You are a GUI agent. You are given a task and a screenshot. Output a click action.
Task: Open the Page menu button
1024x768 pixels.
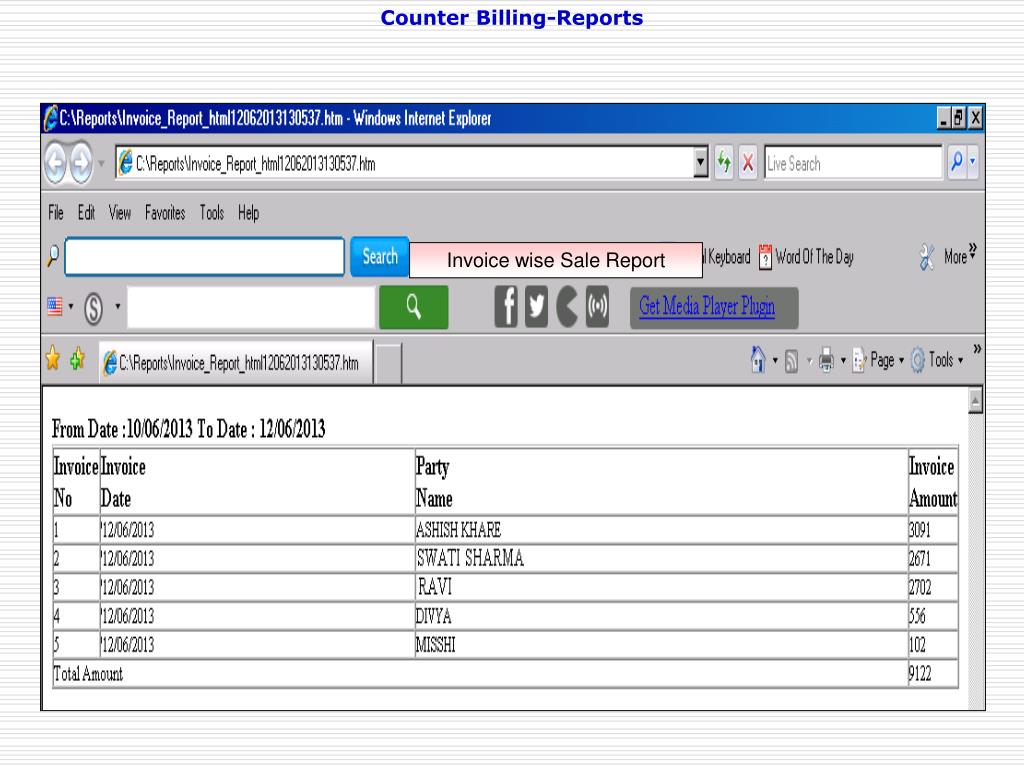click(x=878, y=360)
